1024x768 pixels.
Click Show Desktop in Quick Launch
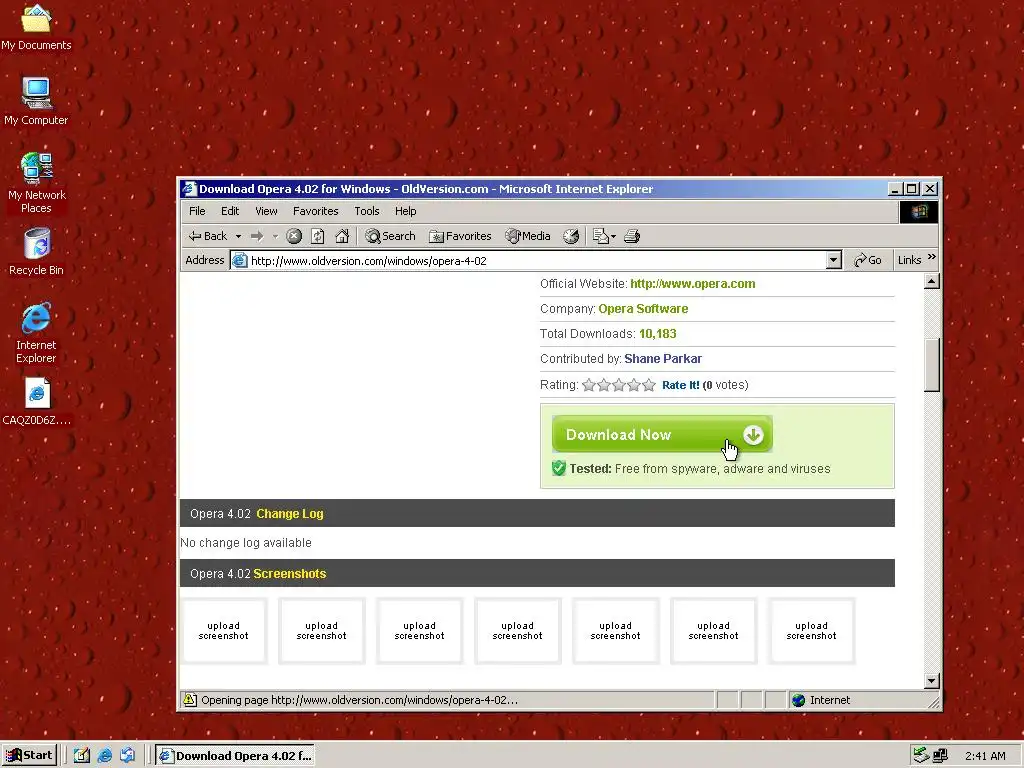[x=81, y=756]
